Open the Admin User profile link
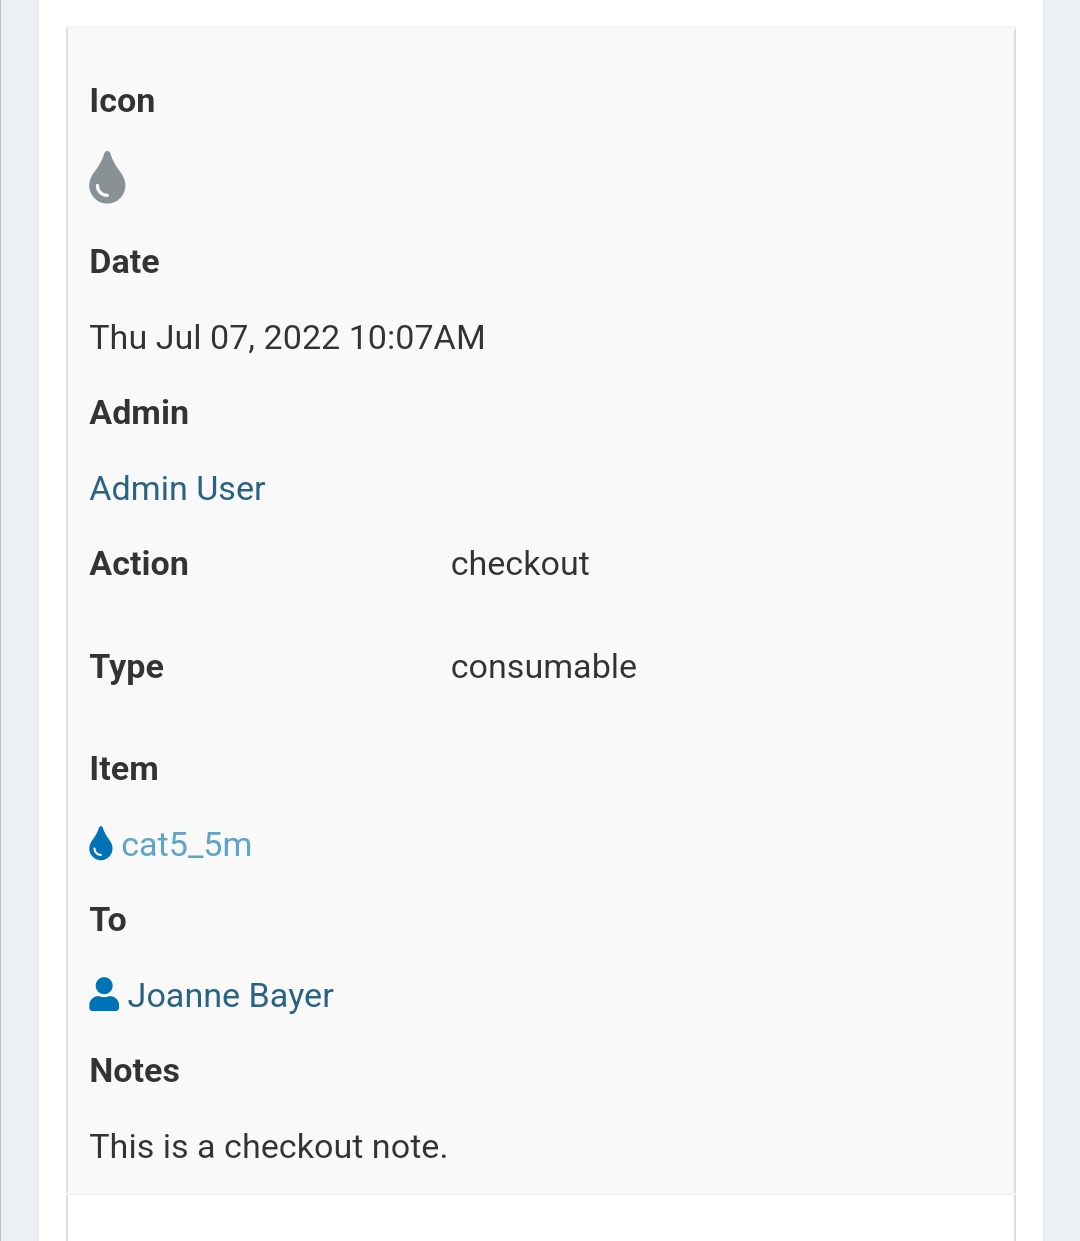Viewport: 1080px width, 1241px height. [177, 488]
